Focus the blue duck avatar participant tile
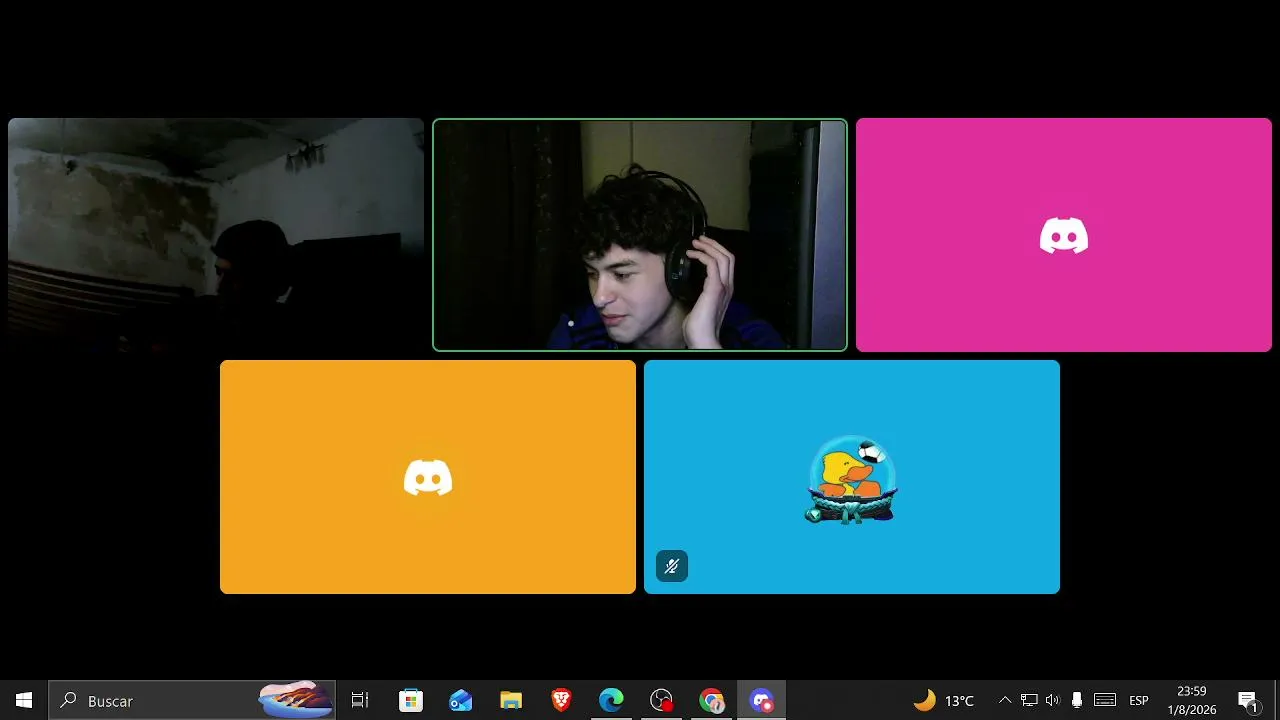The height and width of the screenshot is (720, 1280). 852,477
